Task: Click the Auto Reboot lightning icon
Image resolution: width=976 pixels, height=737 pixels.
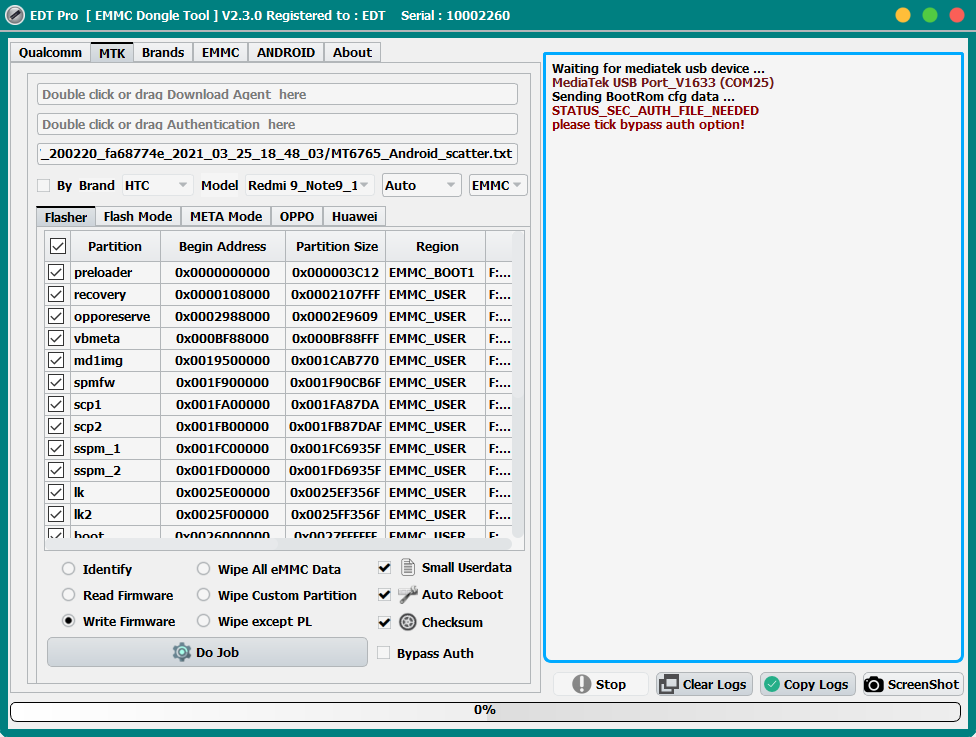Action: (407, 594)
